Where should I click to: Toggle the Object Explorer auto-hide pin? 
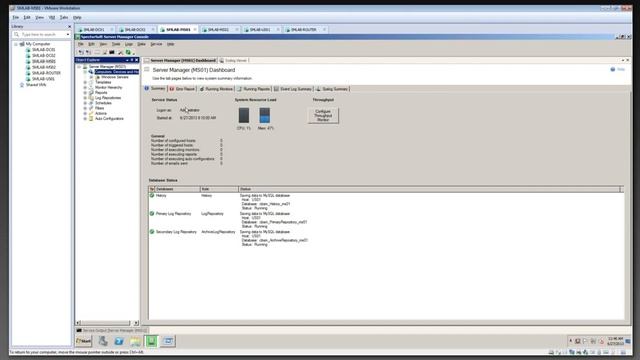coord(132,60)
